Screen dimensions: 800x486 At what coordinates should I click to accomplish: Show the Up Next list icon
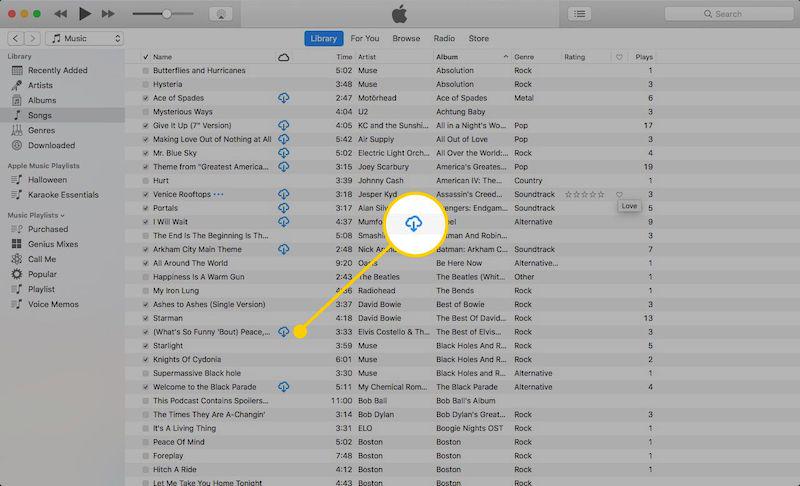(579, 14)
